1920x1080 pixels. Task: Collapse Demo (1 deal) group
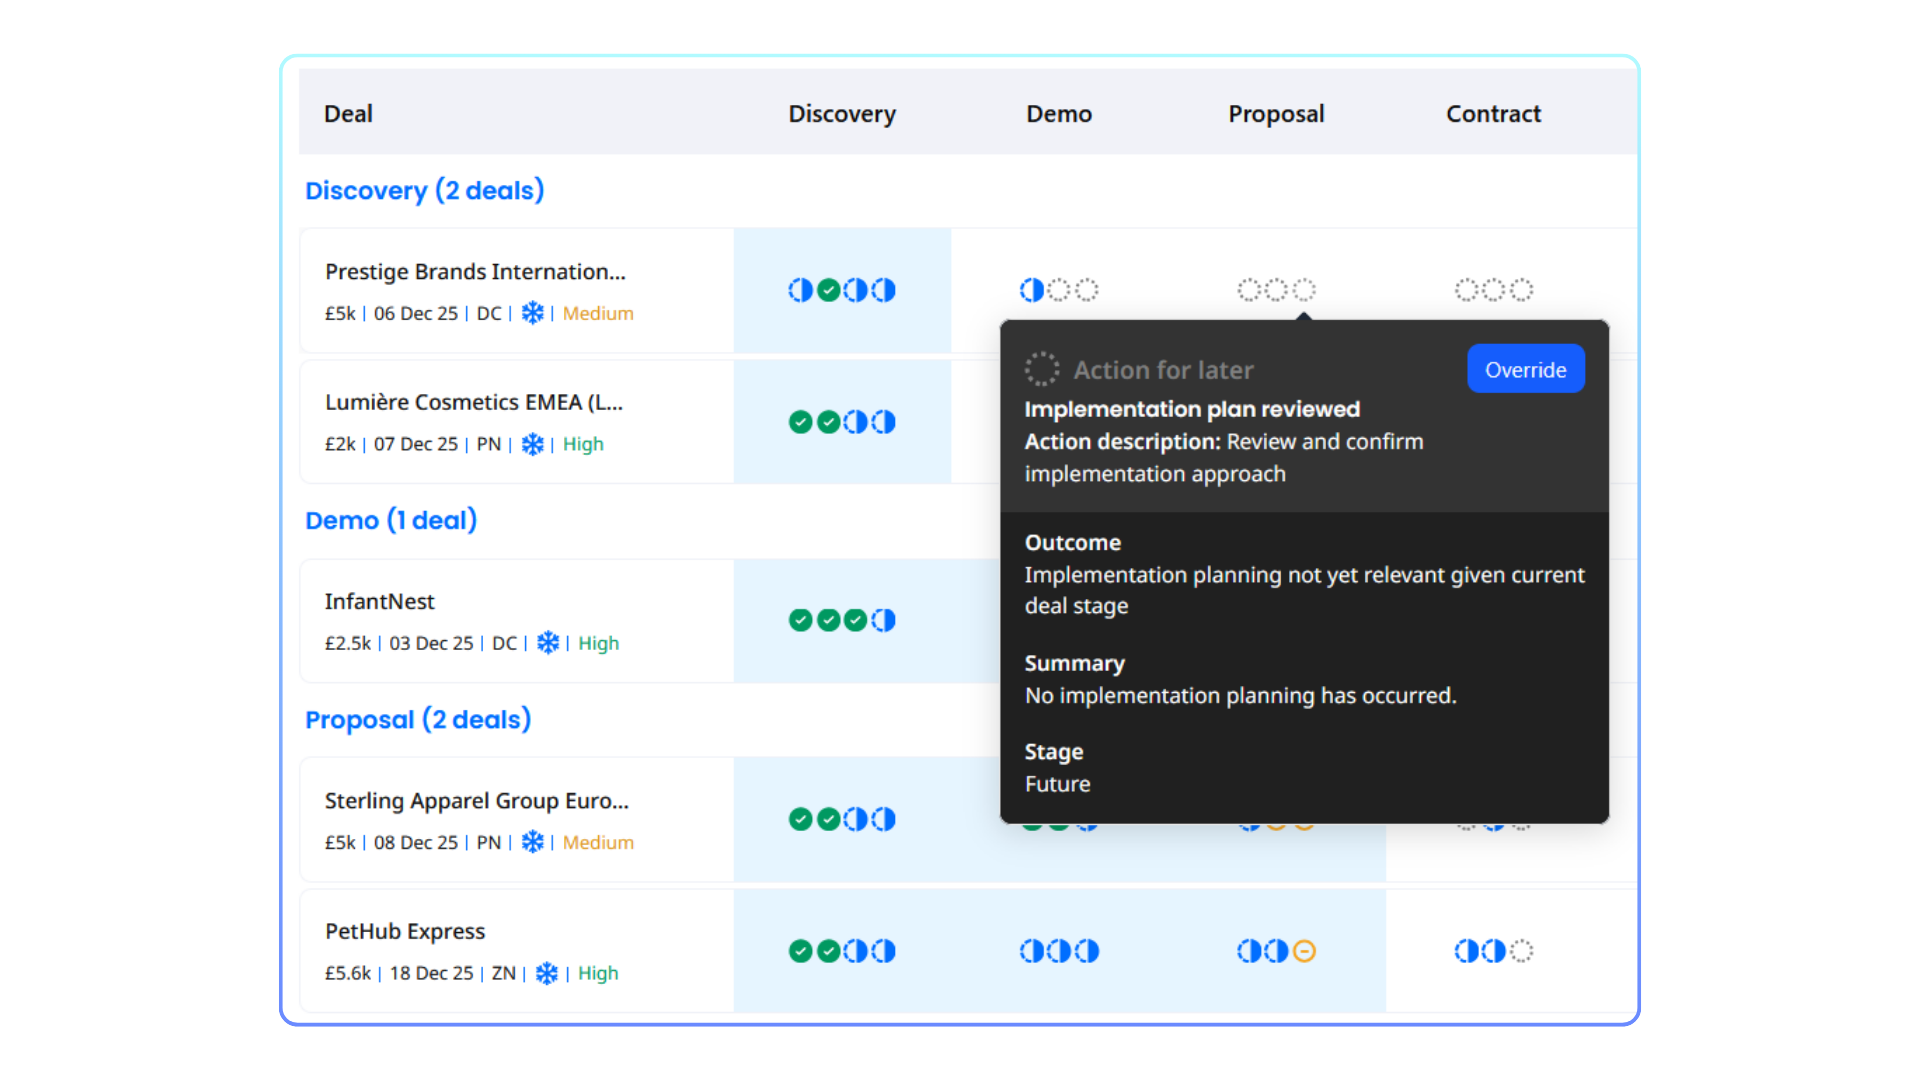391,520
